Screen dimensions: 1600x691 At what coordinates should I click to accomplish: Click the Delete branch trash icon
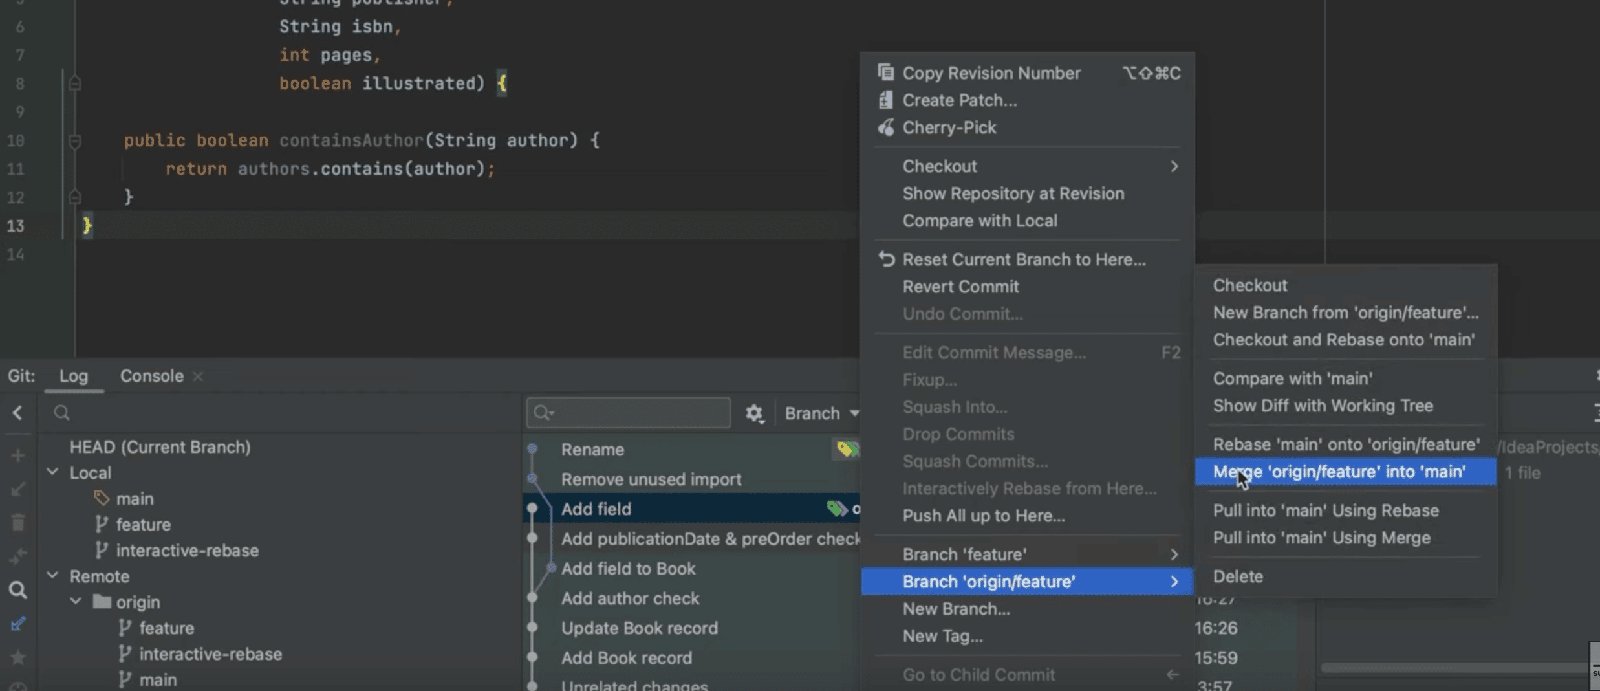[x=17, y=522]
